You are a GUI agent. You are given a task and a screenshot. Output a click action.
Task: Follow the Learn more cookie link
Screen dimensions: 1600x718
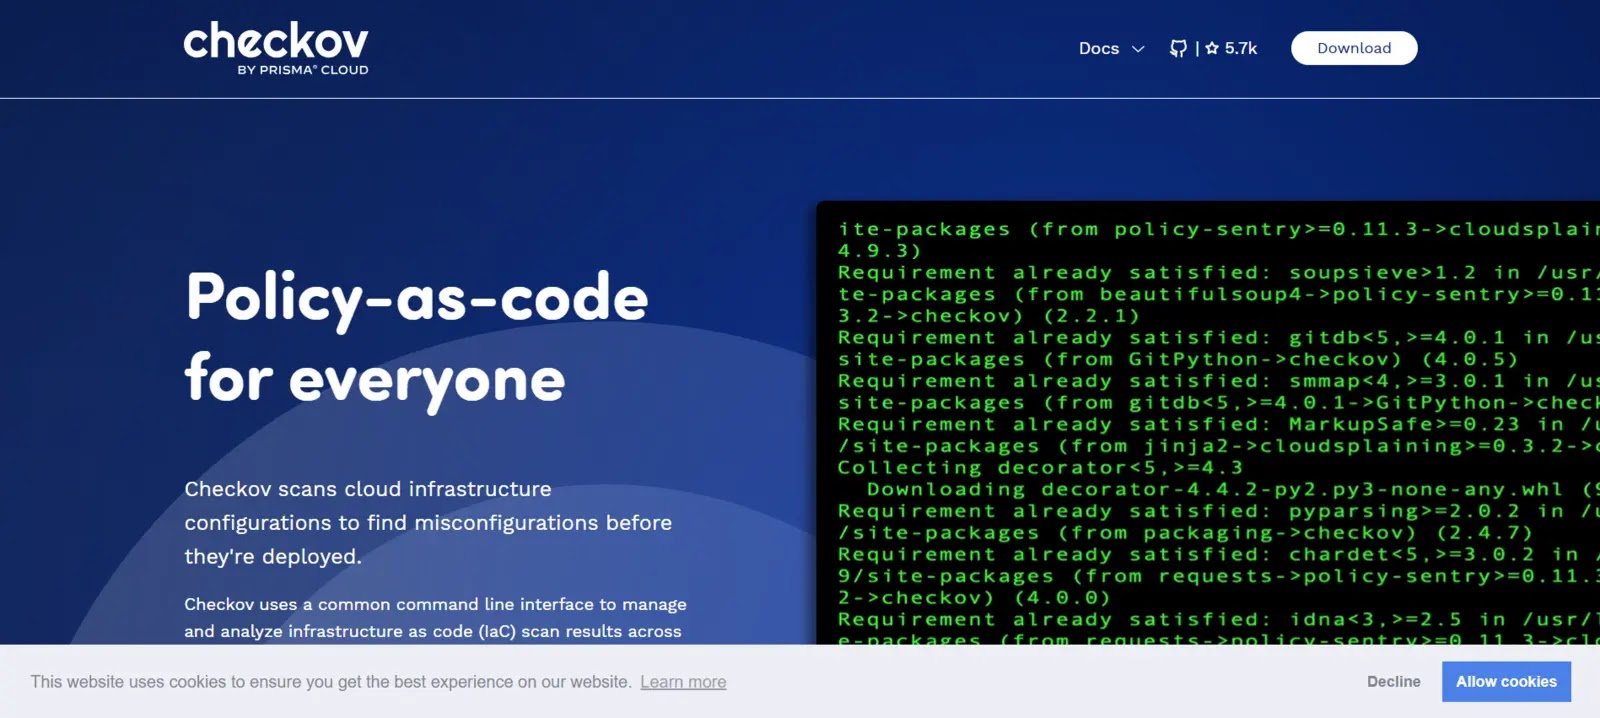(x=683, y=682)
